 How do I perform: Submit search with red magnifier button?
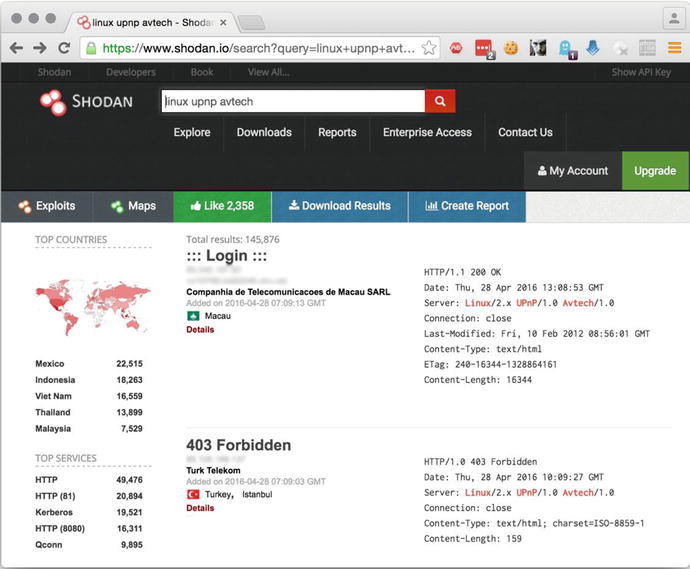coord(440,101)
